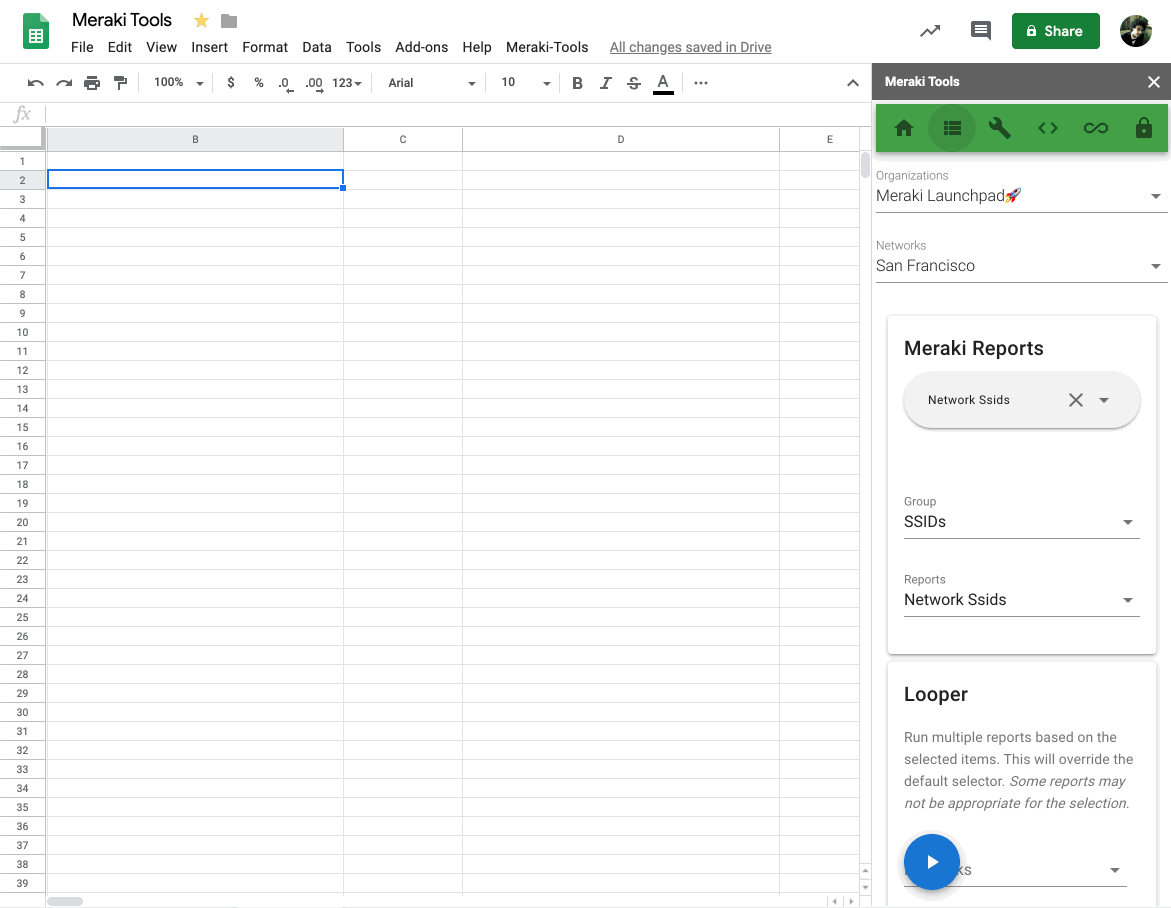Open the text color picker
This screenshot has height=908, width=1171.
point(663,84)
